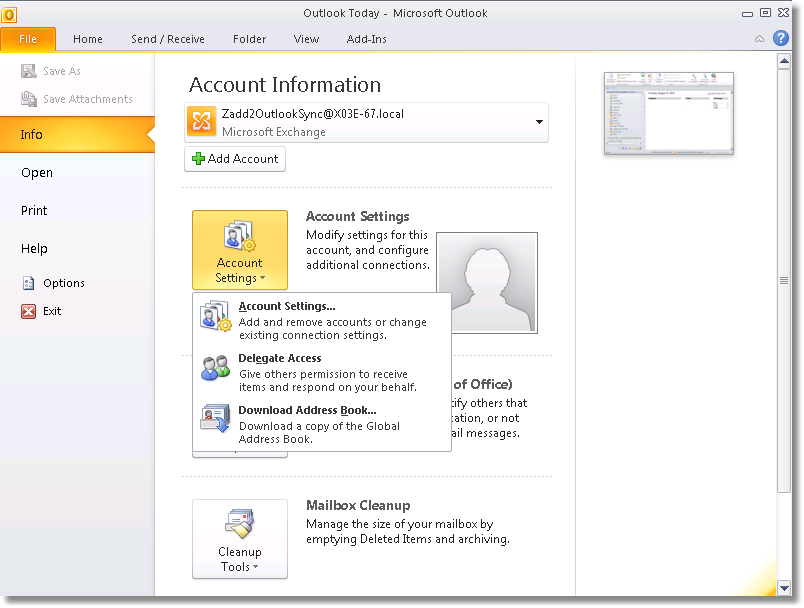Select Print in the backstage menu
This screenshot has width=804, height=608.
tap(35, 211)
